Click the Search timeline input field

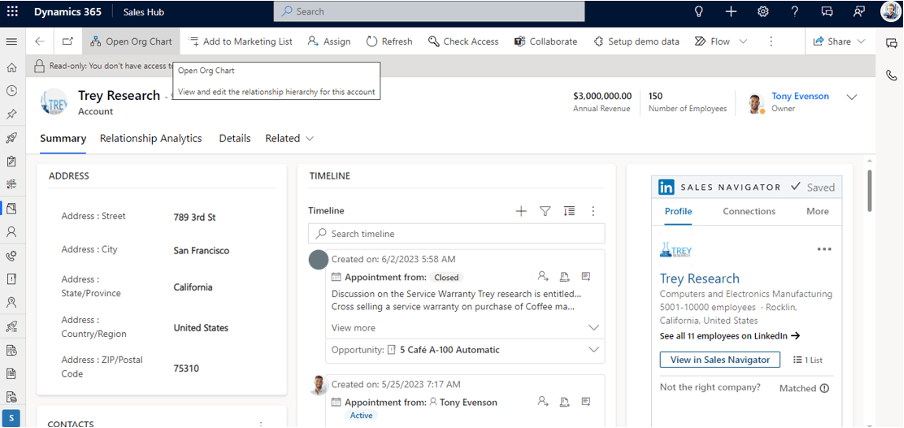click(457, 233)
